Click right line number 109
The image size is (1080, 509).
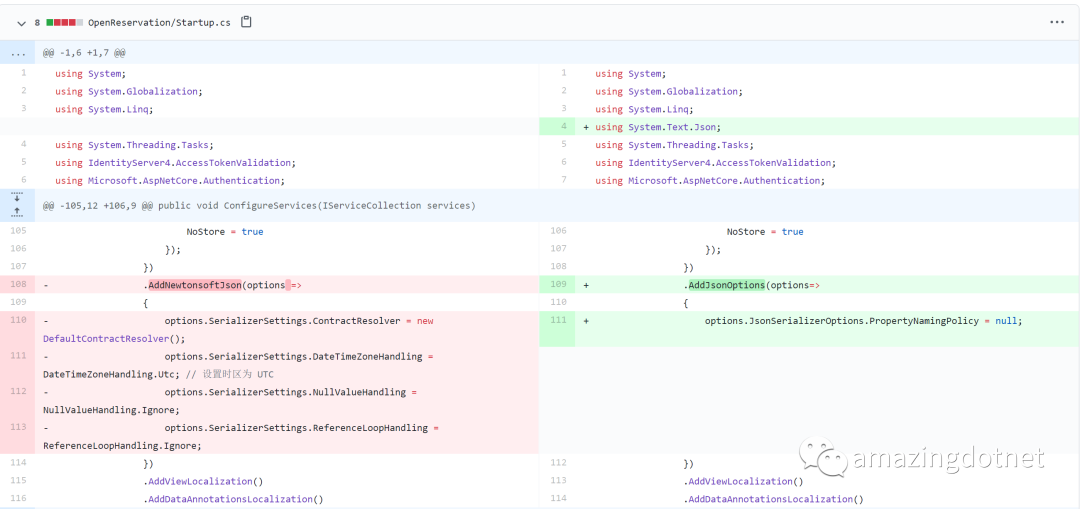557,285
